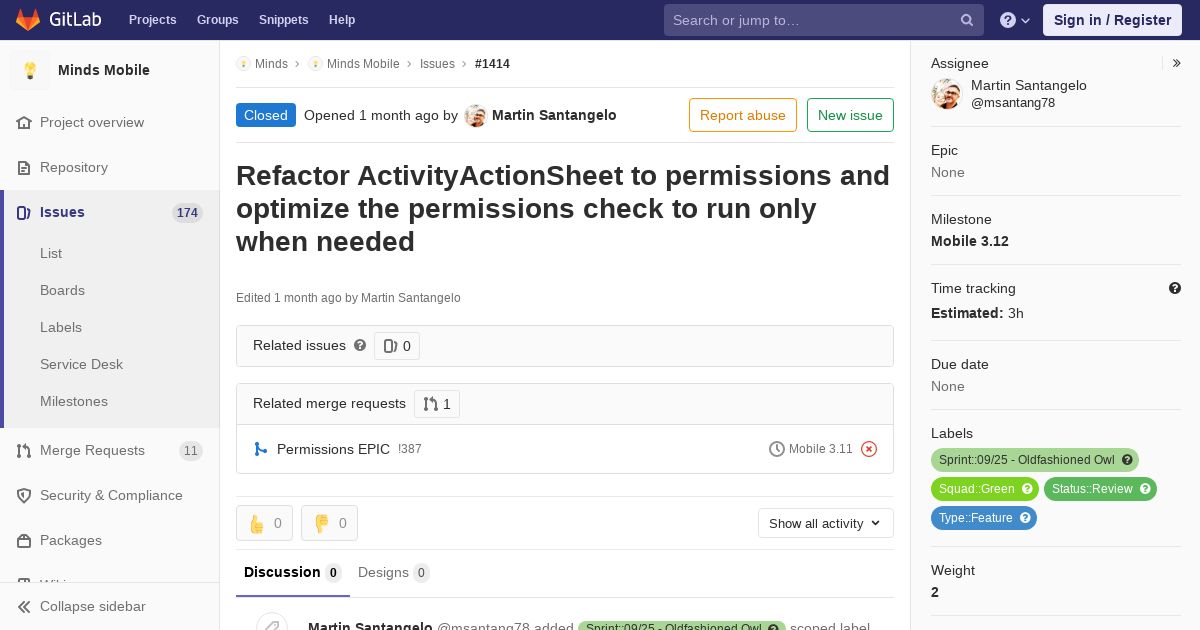This screenshot has width=1200, height=630.
Task: Open the Show all activity dropdown
Action: 826,523
